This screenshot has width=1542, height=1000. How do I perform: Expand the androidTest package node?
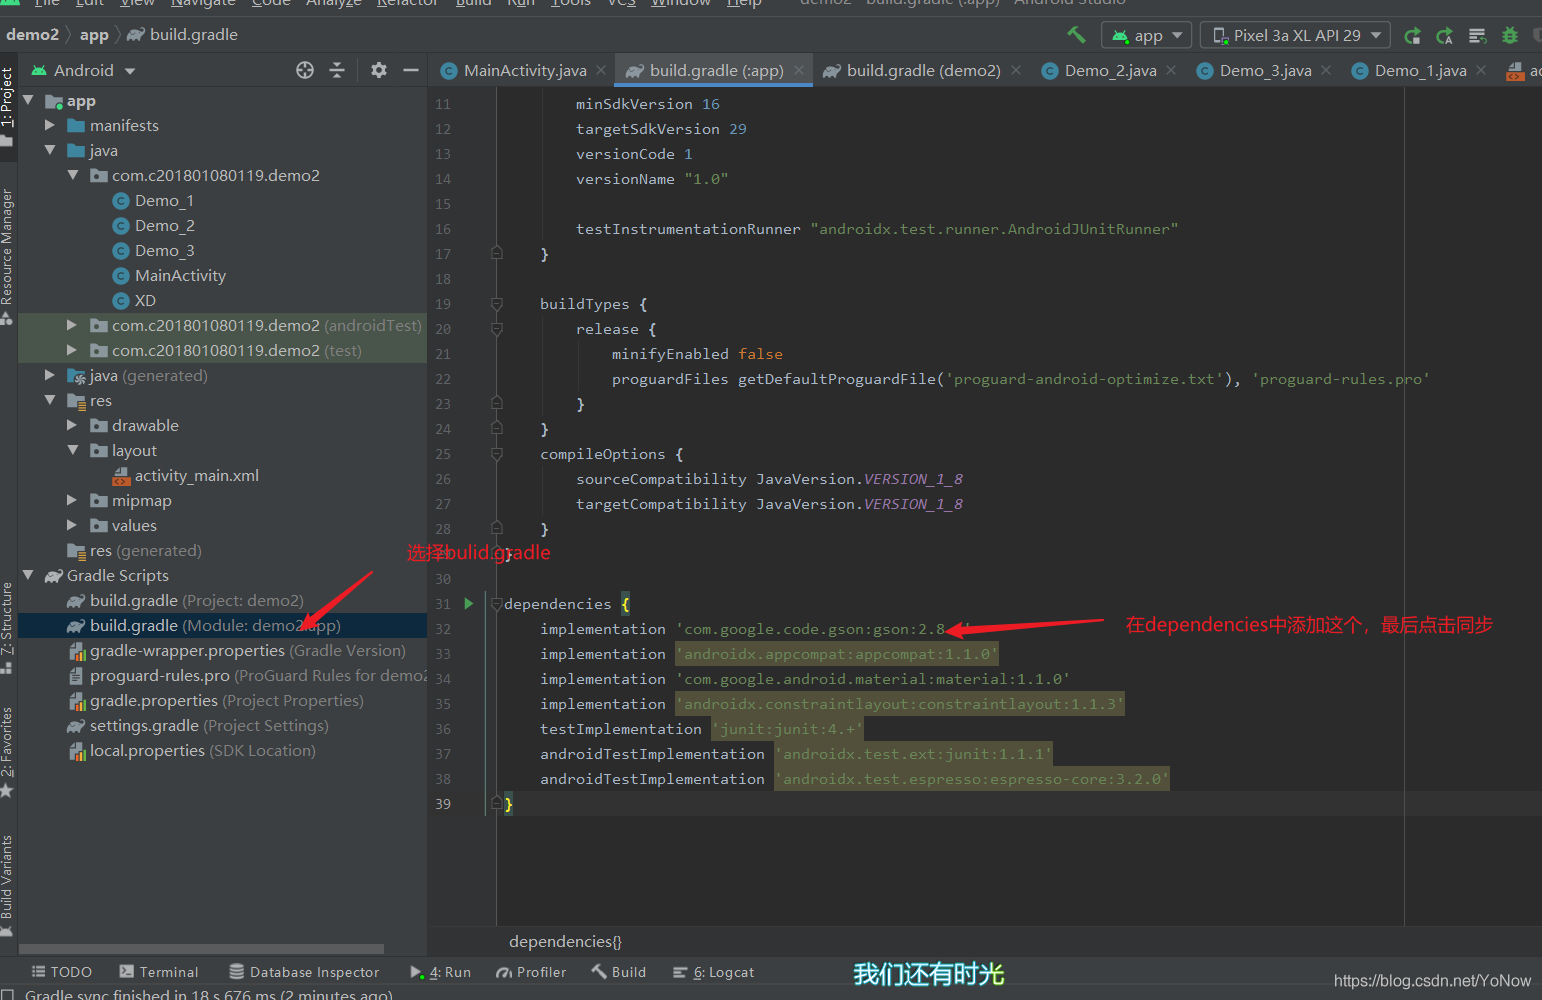[72, 325]
